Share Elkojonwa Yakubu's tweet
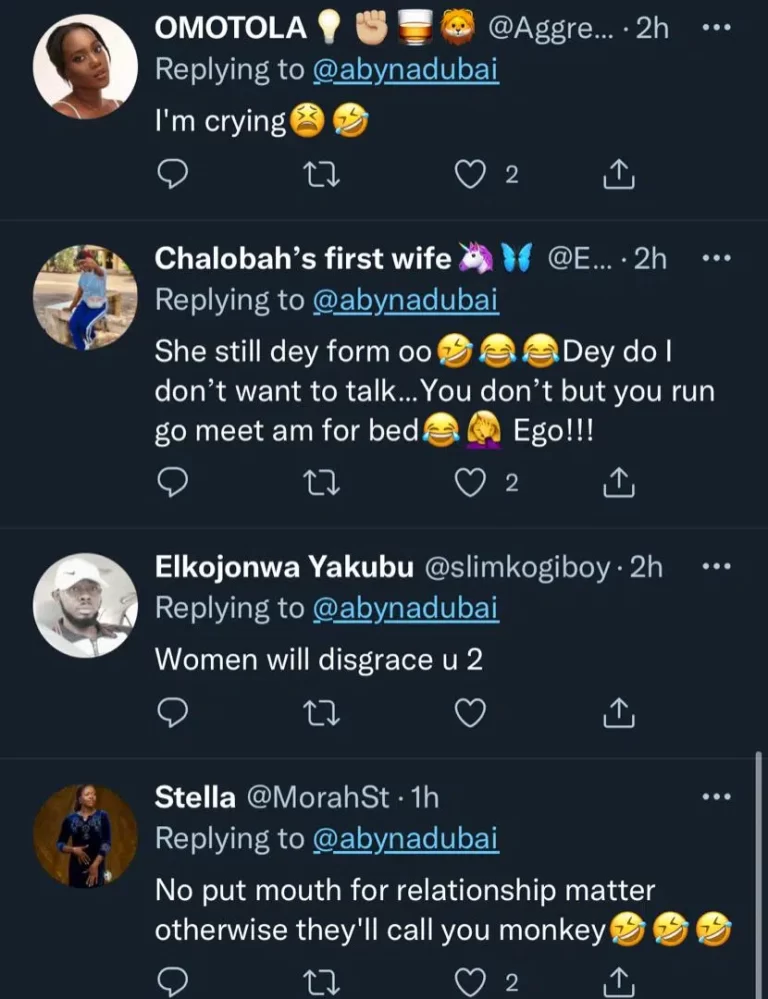 [x=619, y=714]
